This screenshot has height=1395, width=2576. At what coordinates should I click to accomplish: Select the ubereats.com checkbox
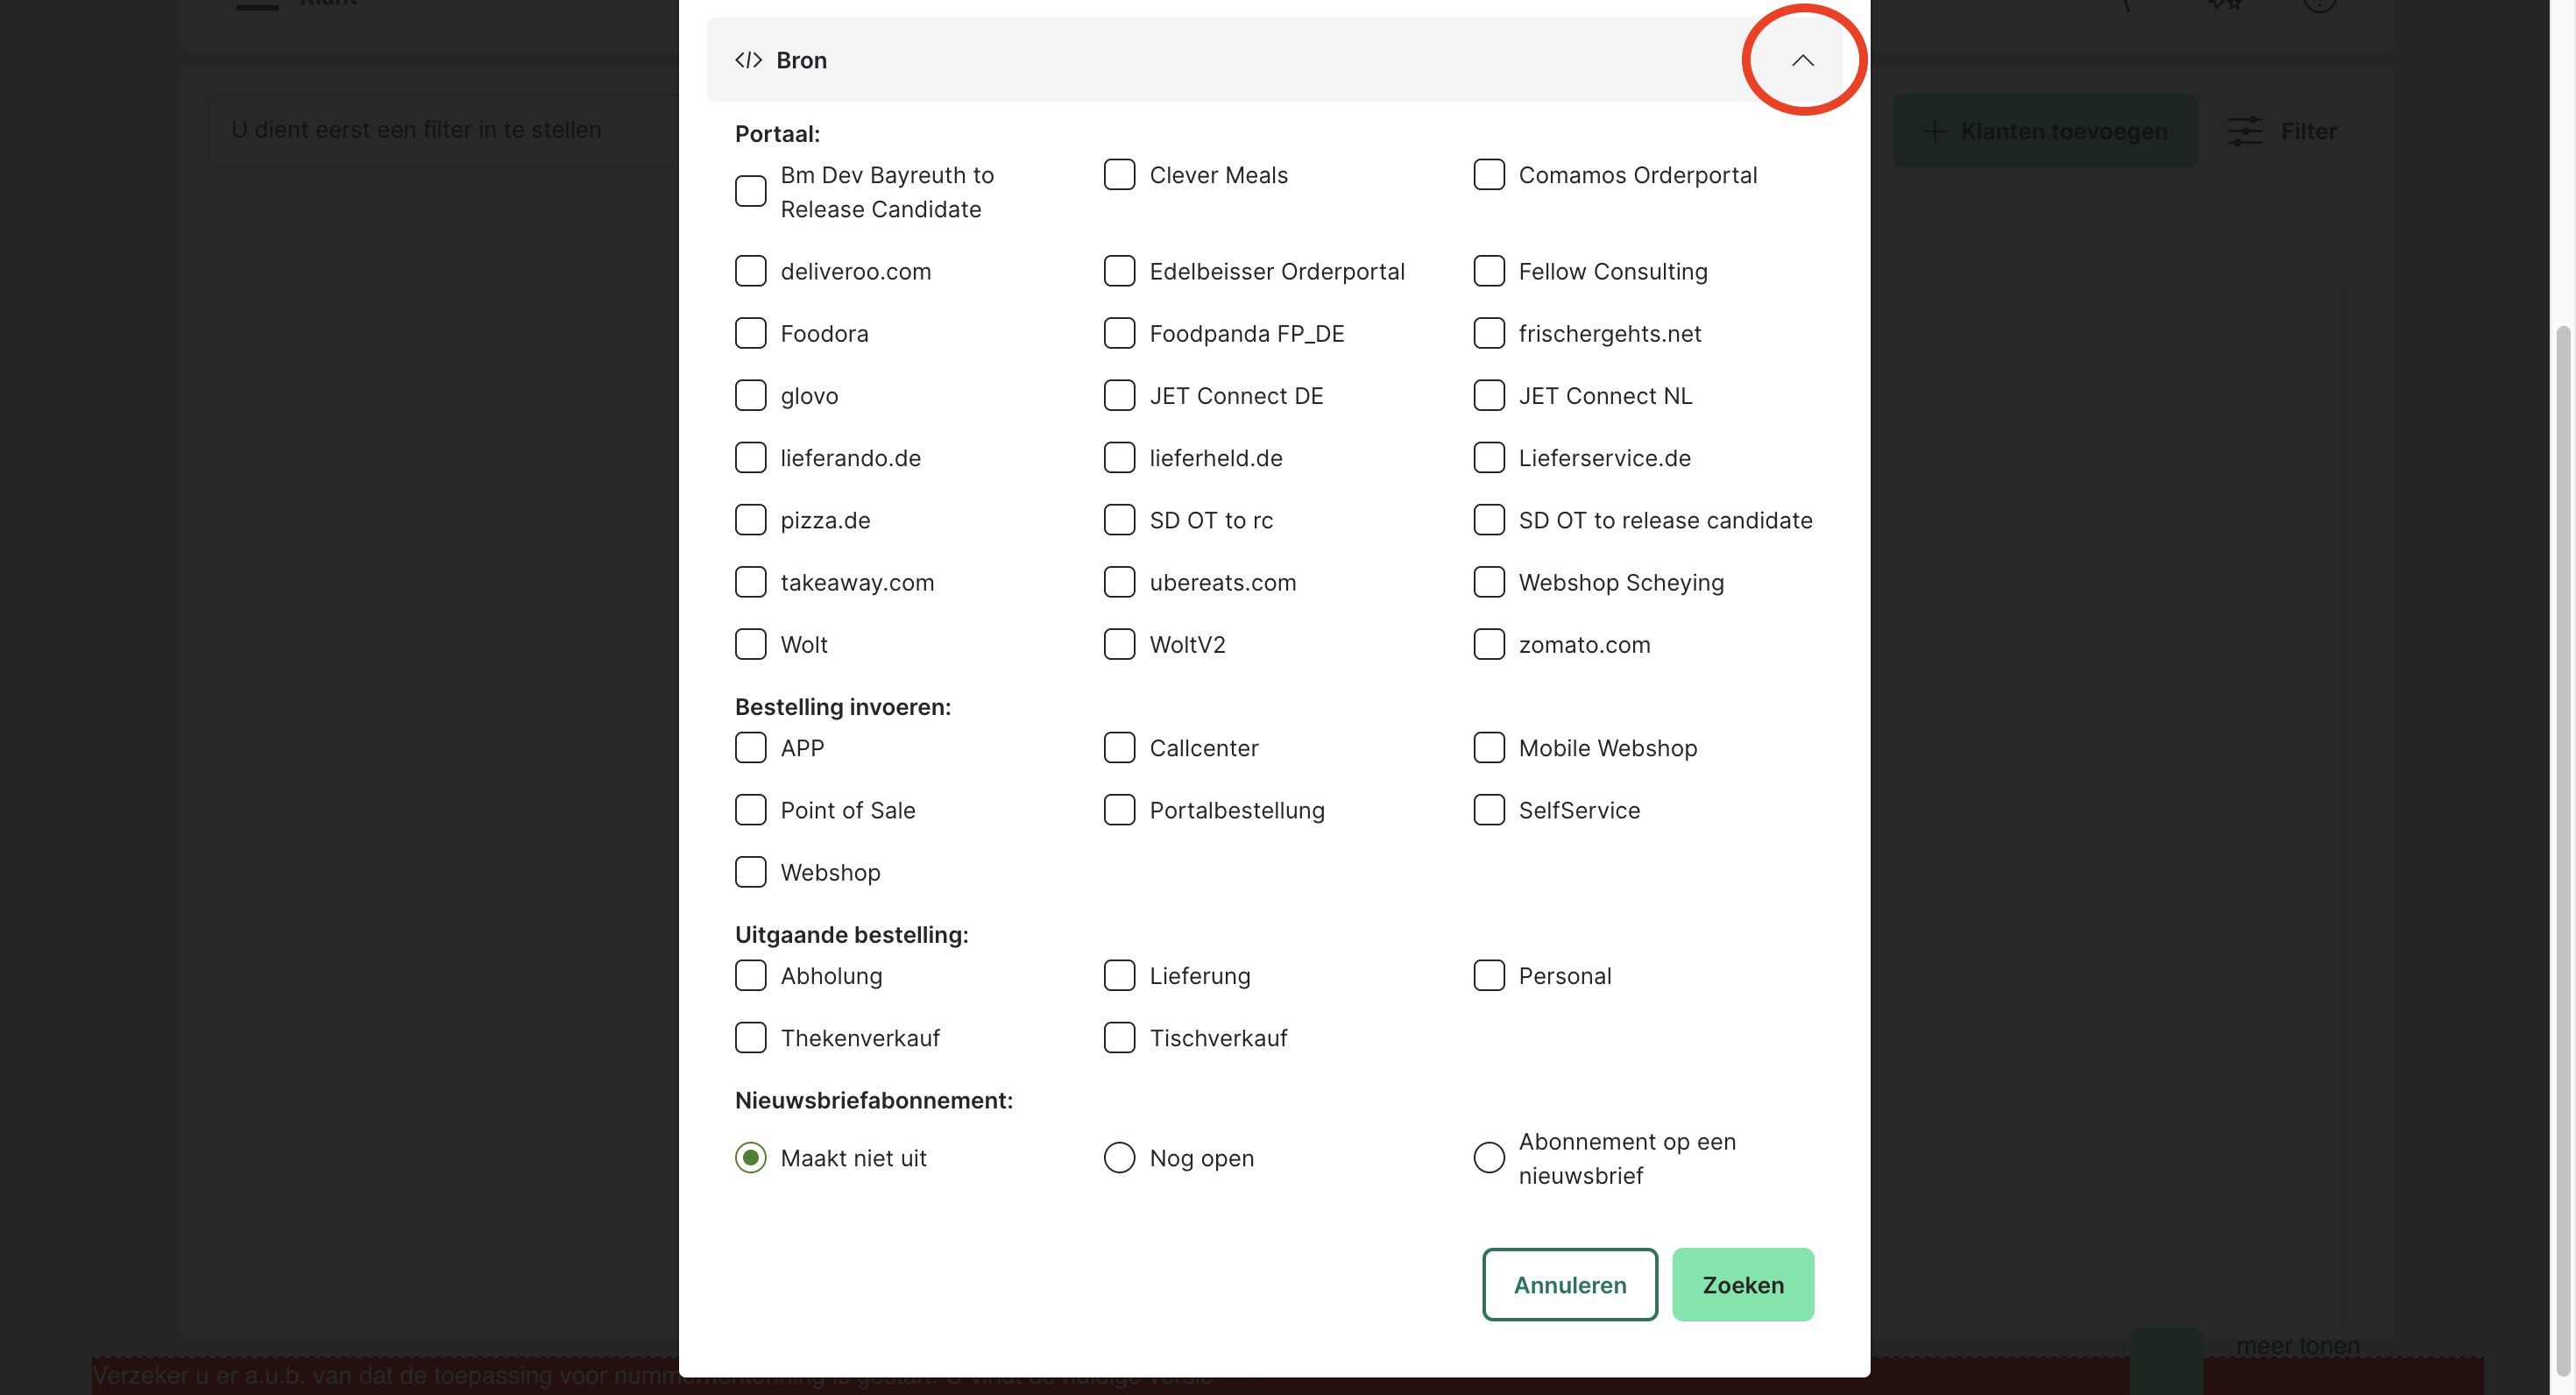1119,582
